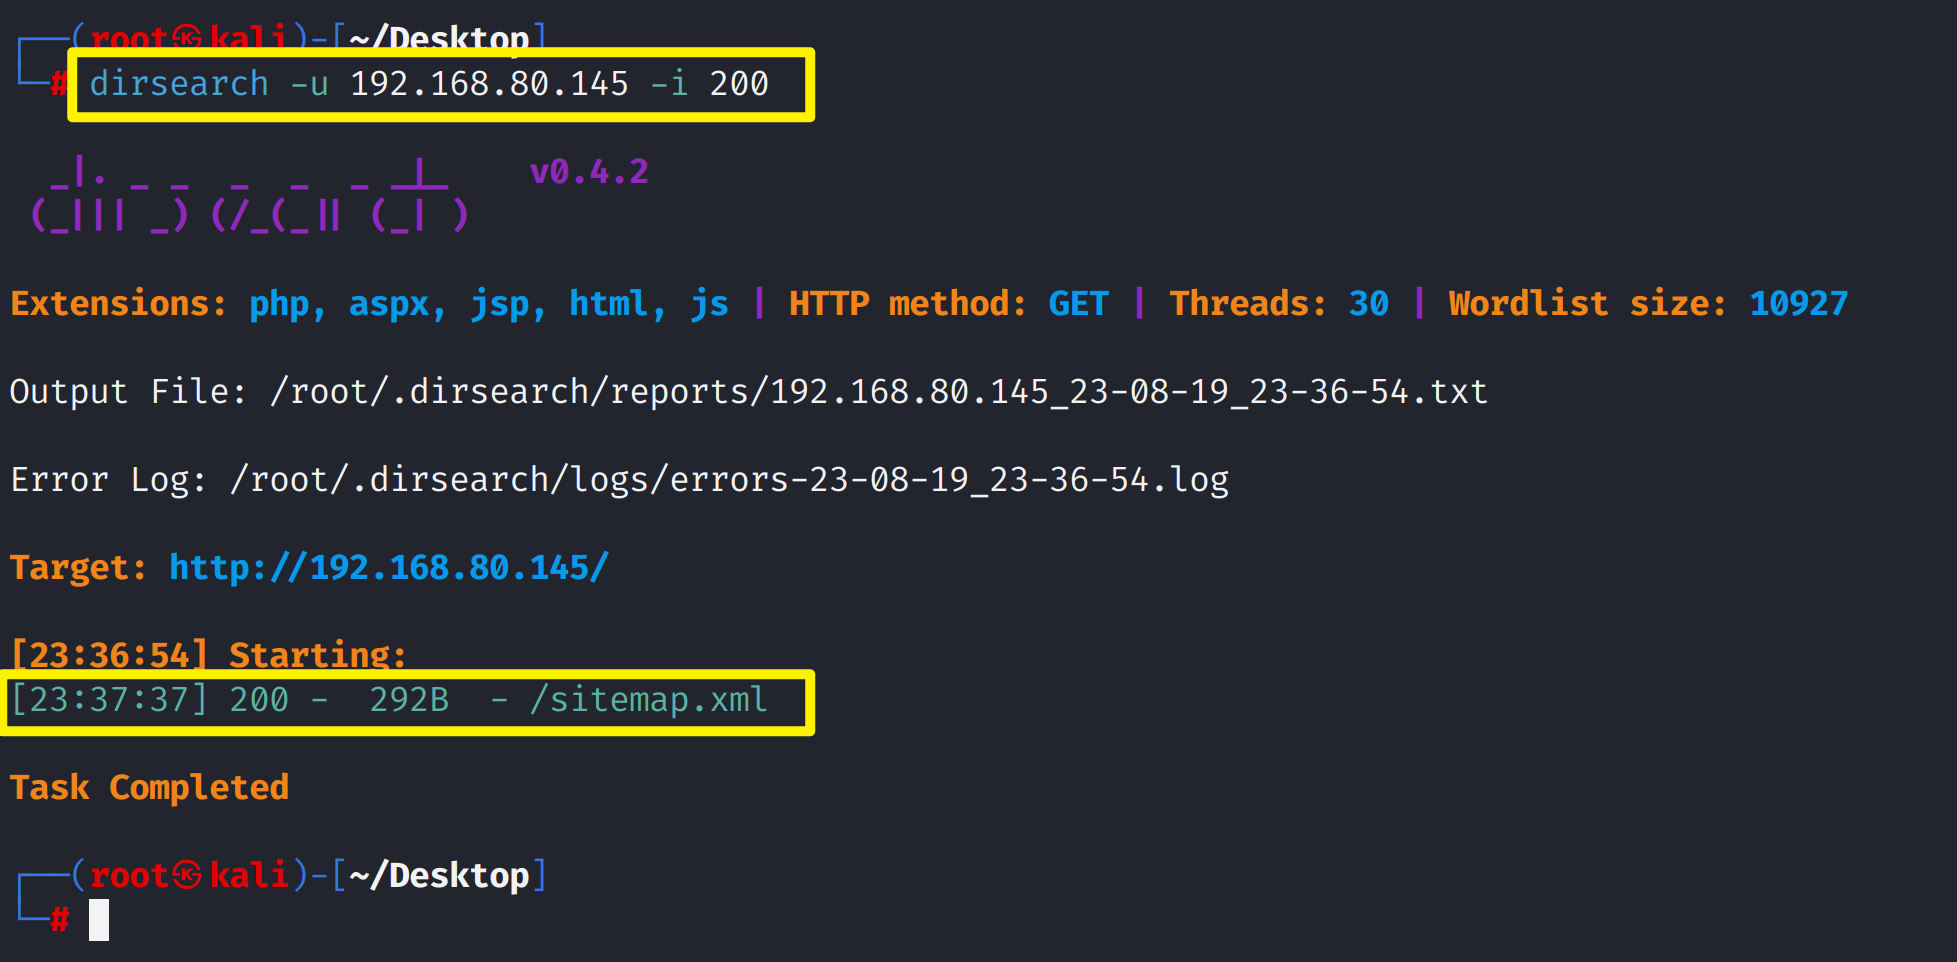Click the Error Log file path
The image size is (1957, 962).
tap(729, 480)
